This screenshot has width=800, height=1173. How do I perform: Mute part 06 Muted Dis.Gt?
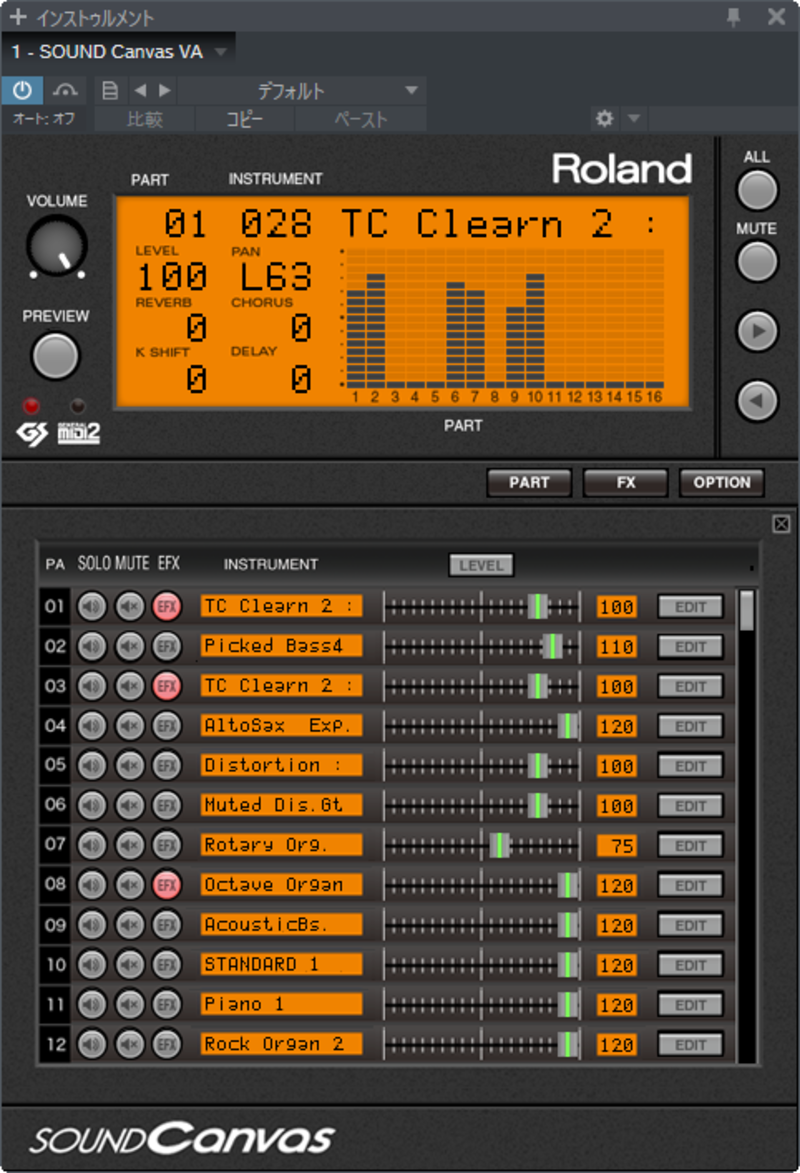click(x=129, y=805)
